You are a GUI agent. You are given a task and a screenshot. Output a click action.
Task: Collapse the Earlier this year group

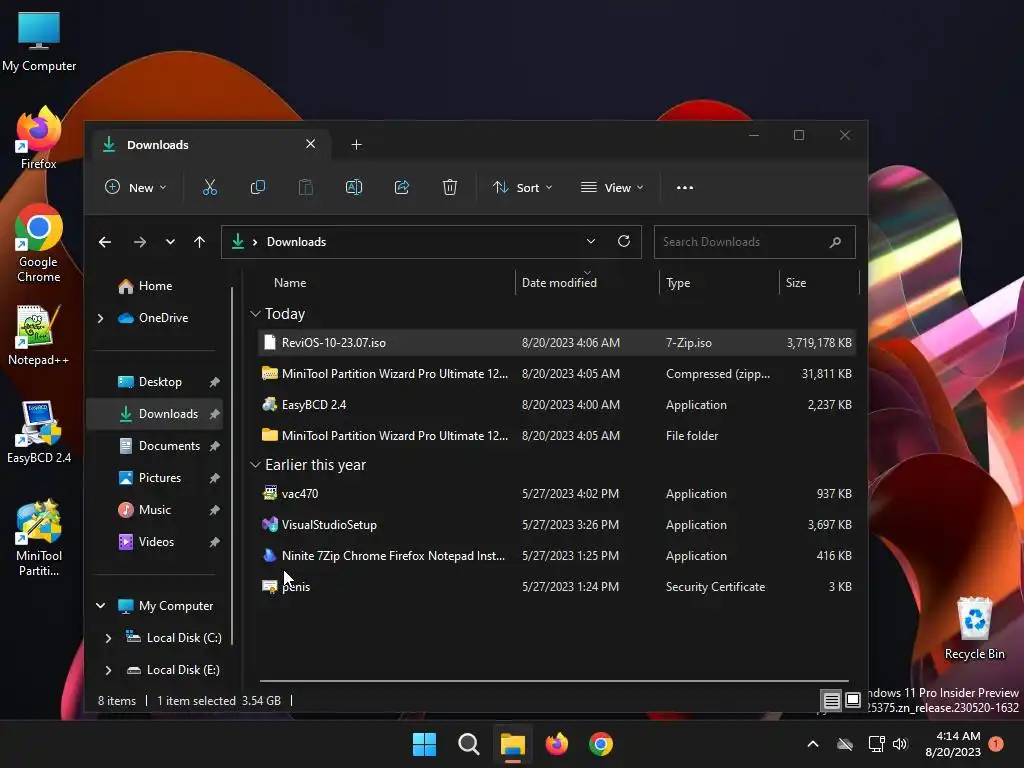point(255,465)
